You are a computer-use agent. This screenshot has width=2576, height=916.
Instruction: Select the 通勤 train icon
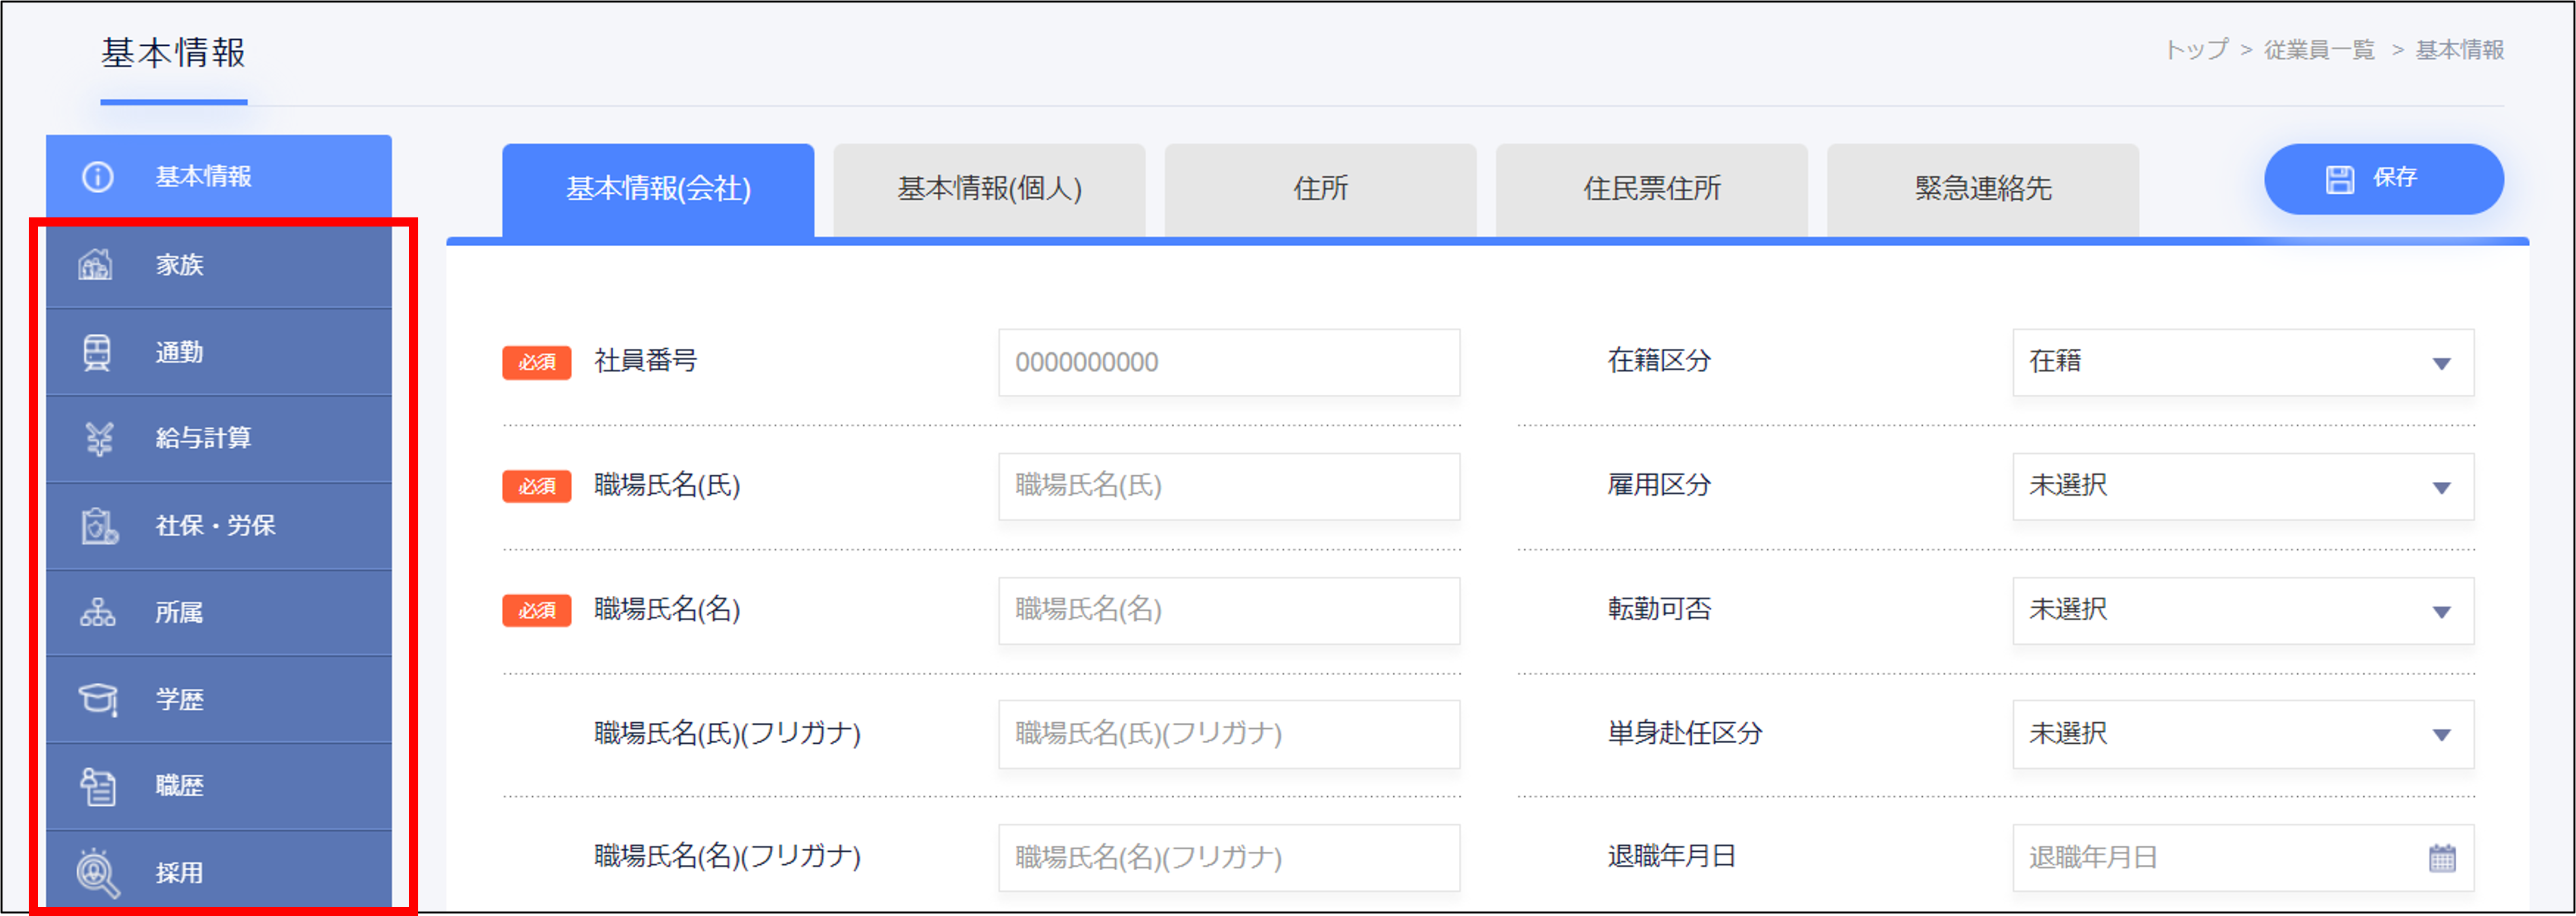[x=97, y=352]
